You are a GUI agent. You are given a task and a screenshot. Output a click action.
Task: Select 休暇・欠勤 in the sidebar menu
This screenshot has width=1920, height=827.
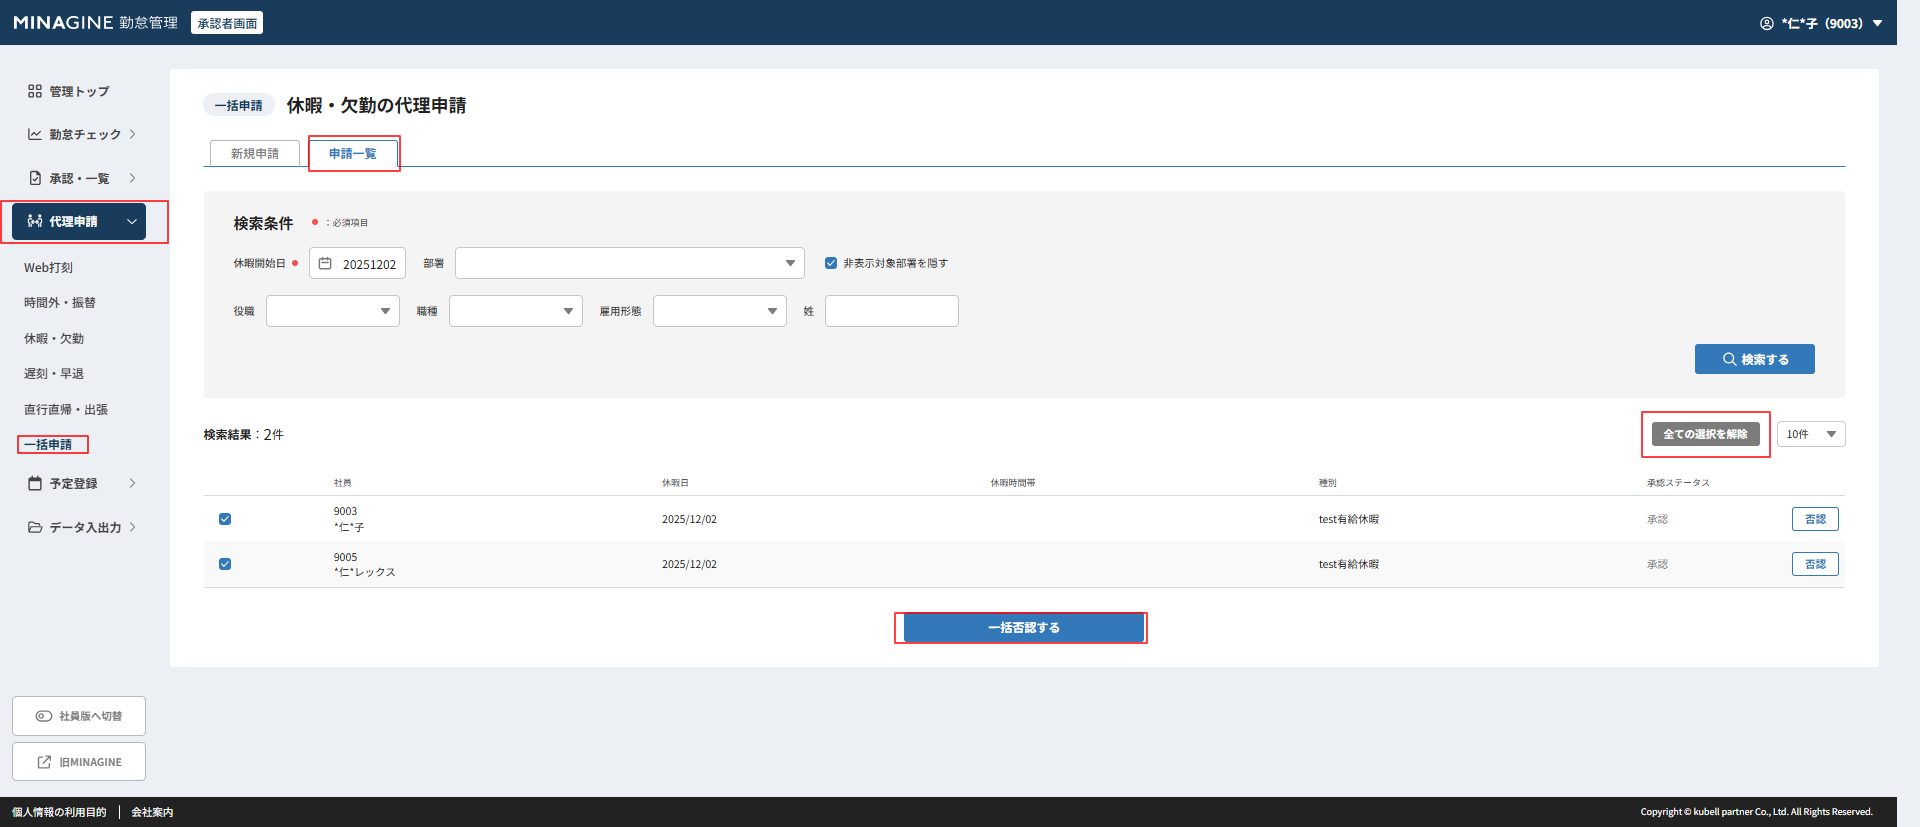54,339
